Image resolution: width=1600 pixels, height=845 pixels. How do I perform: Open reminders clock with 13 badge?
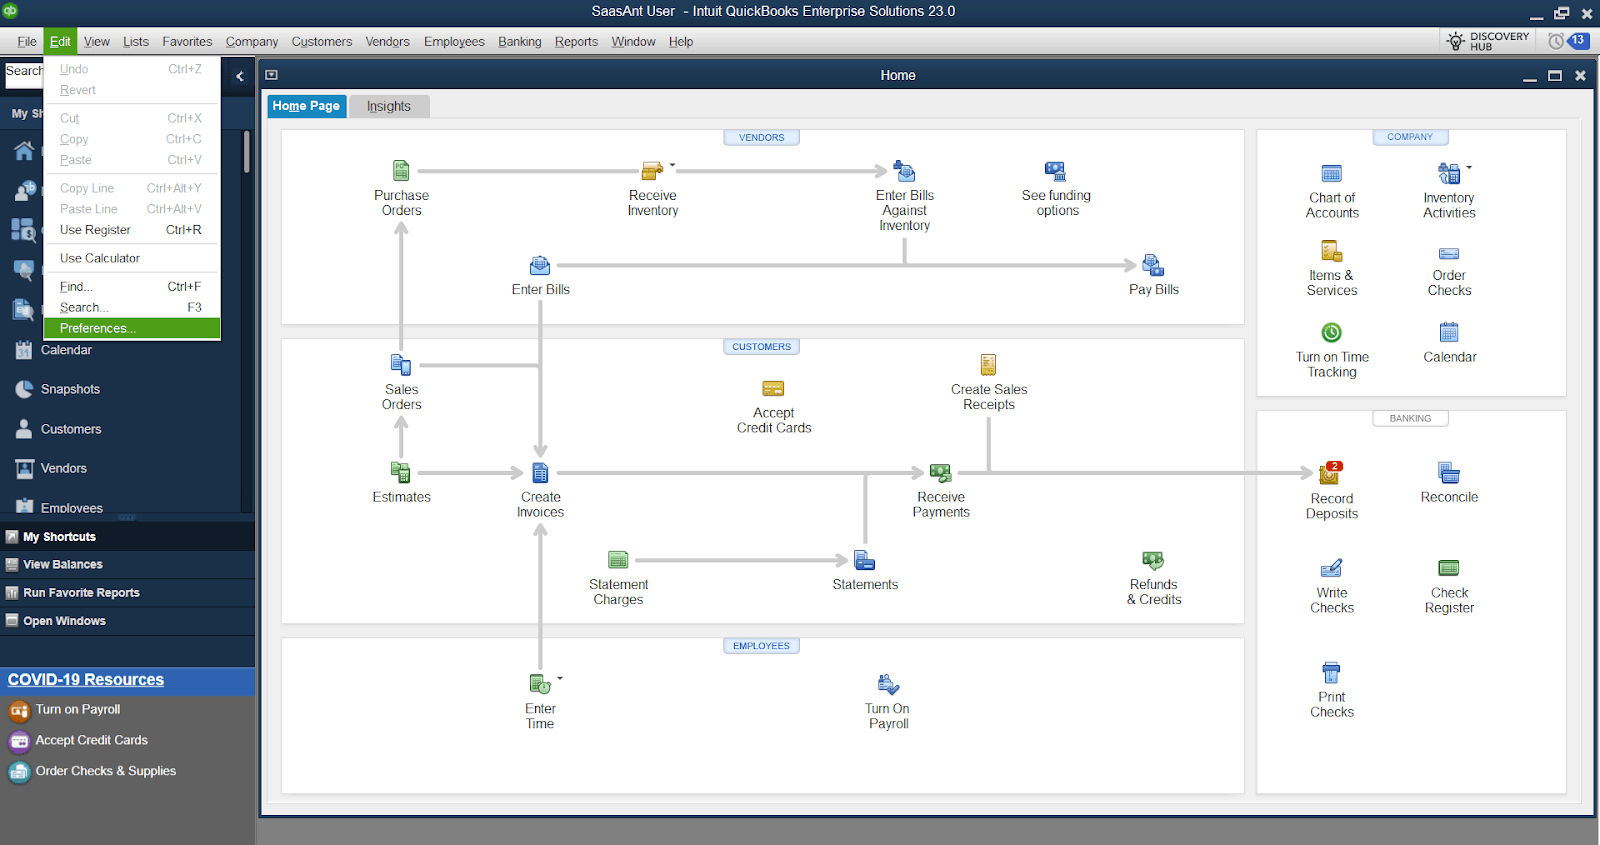(x=1568, y=41)
